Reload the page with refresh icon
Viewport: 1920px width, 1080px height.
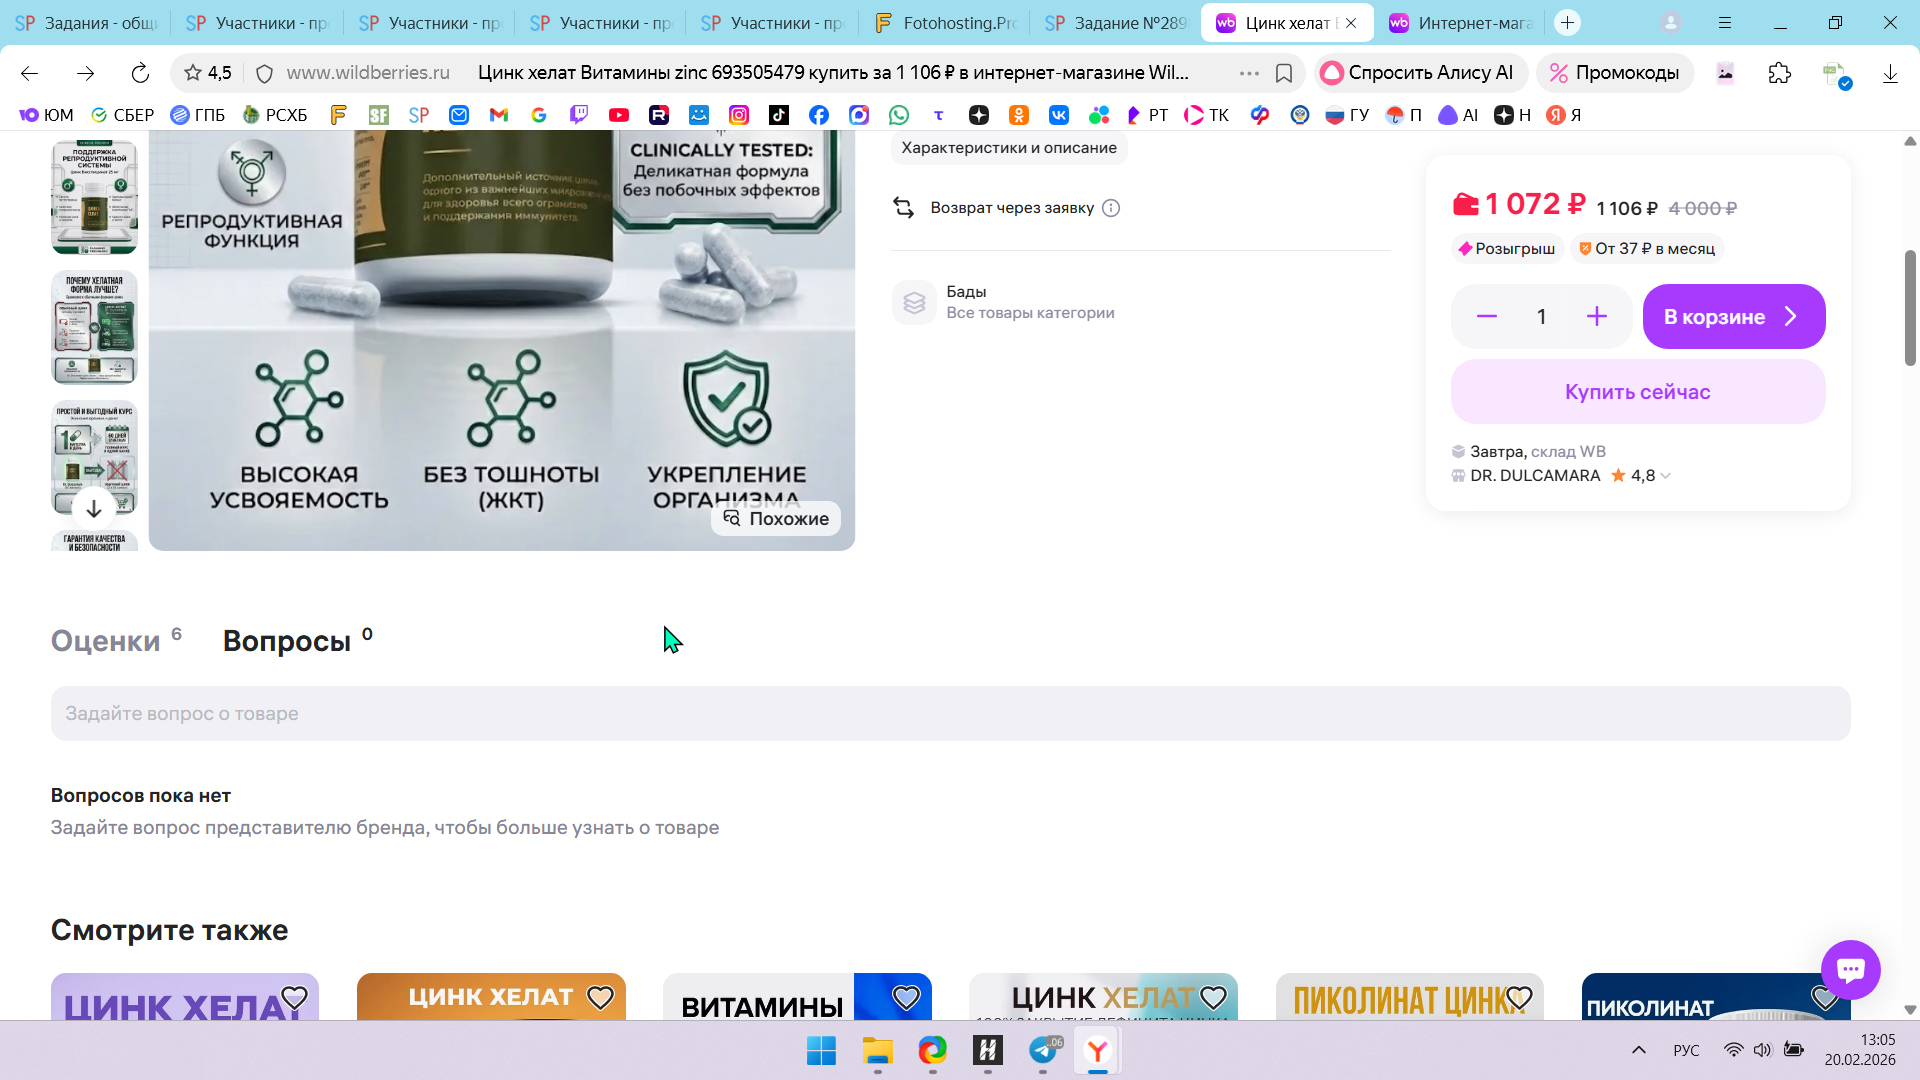[x=140, y=73]
